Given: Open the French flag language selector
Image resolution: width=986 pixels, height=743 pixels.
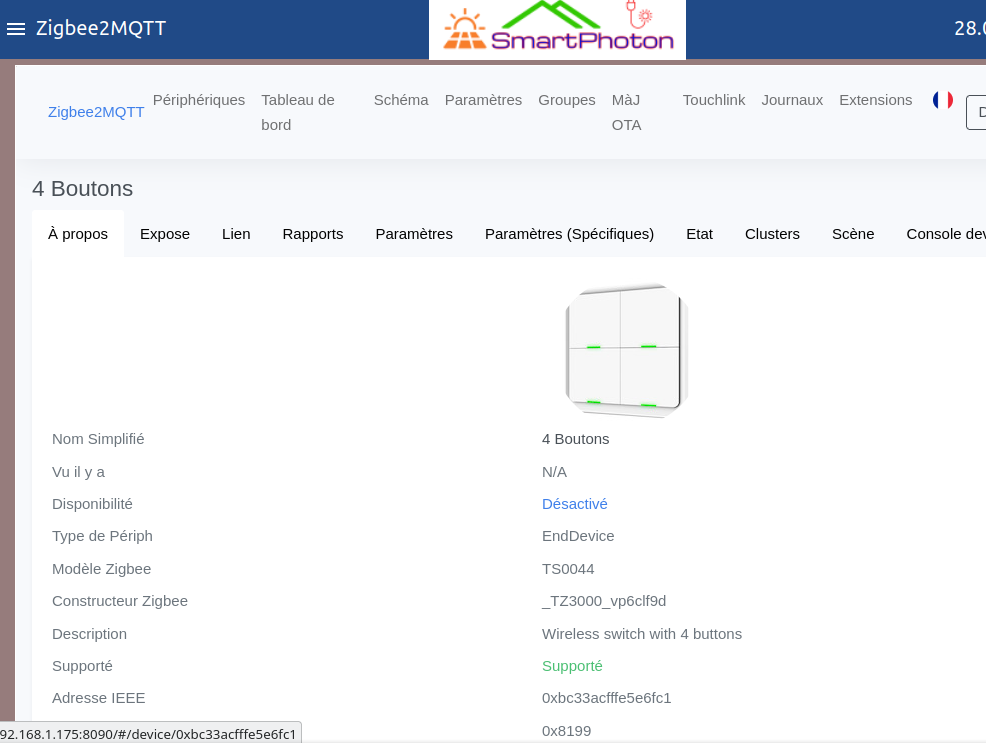Looking at the screenshot, I should [942, 100].
